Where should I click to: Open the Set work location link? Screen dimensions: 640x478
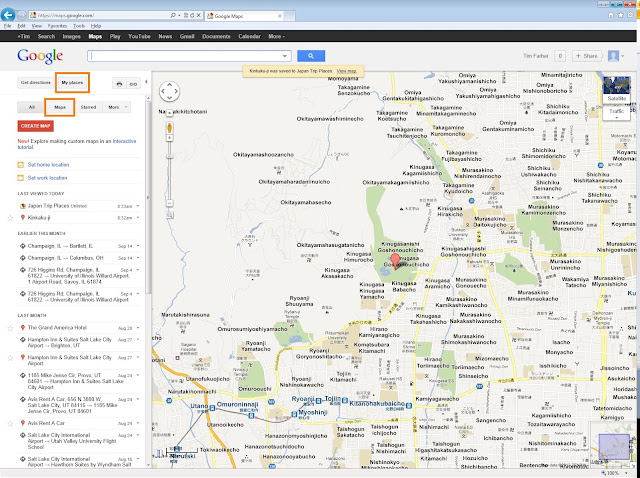pos(47,178)
